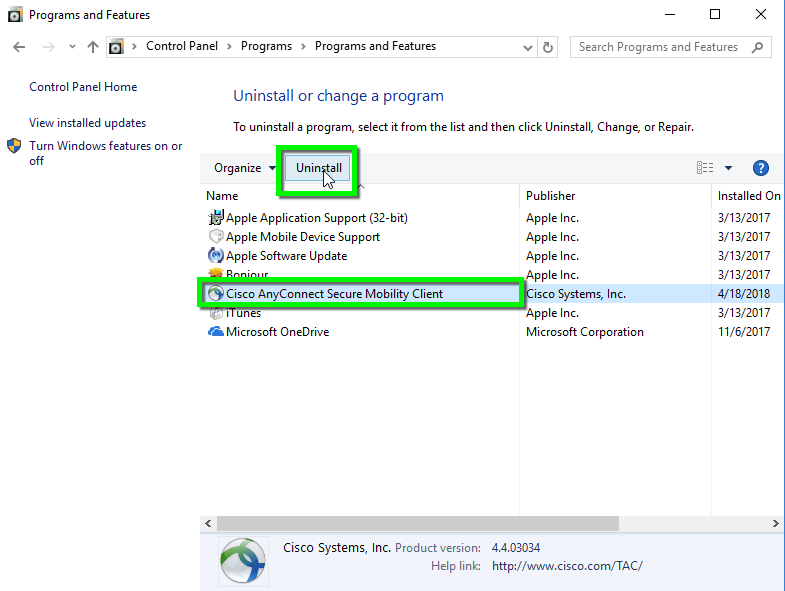The image size is (785, 591).
Task: Open View installed updates link
Action: 88,123
